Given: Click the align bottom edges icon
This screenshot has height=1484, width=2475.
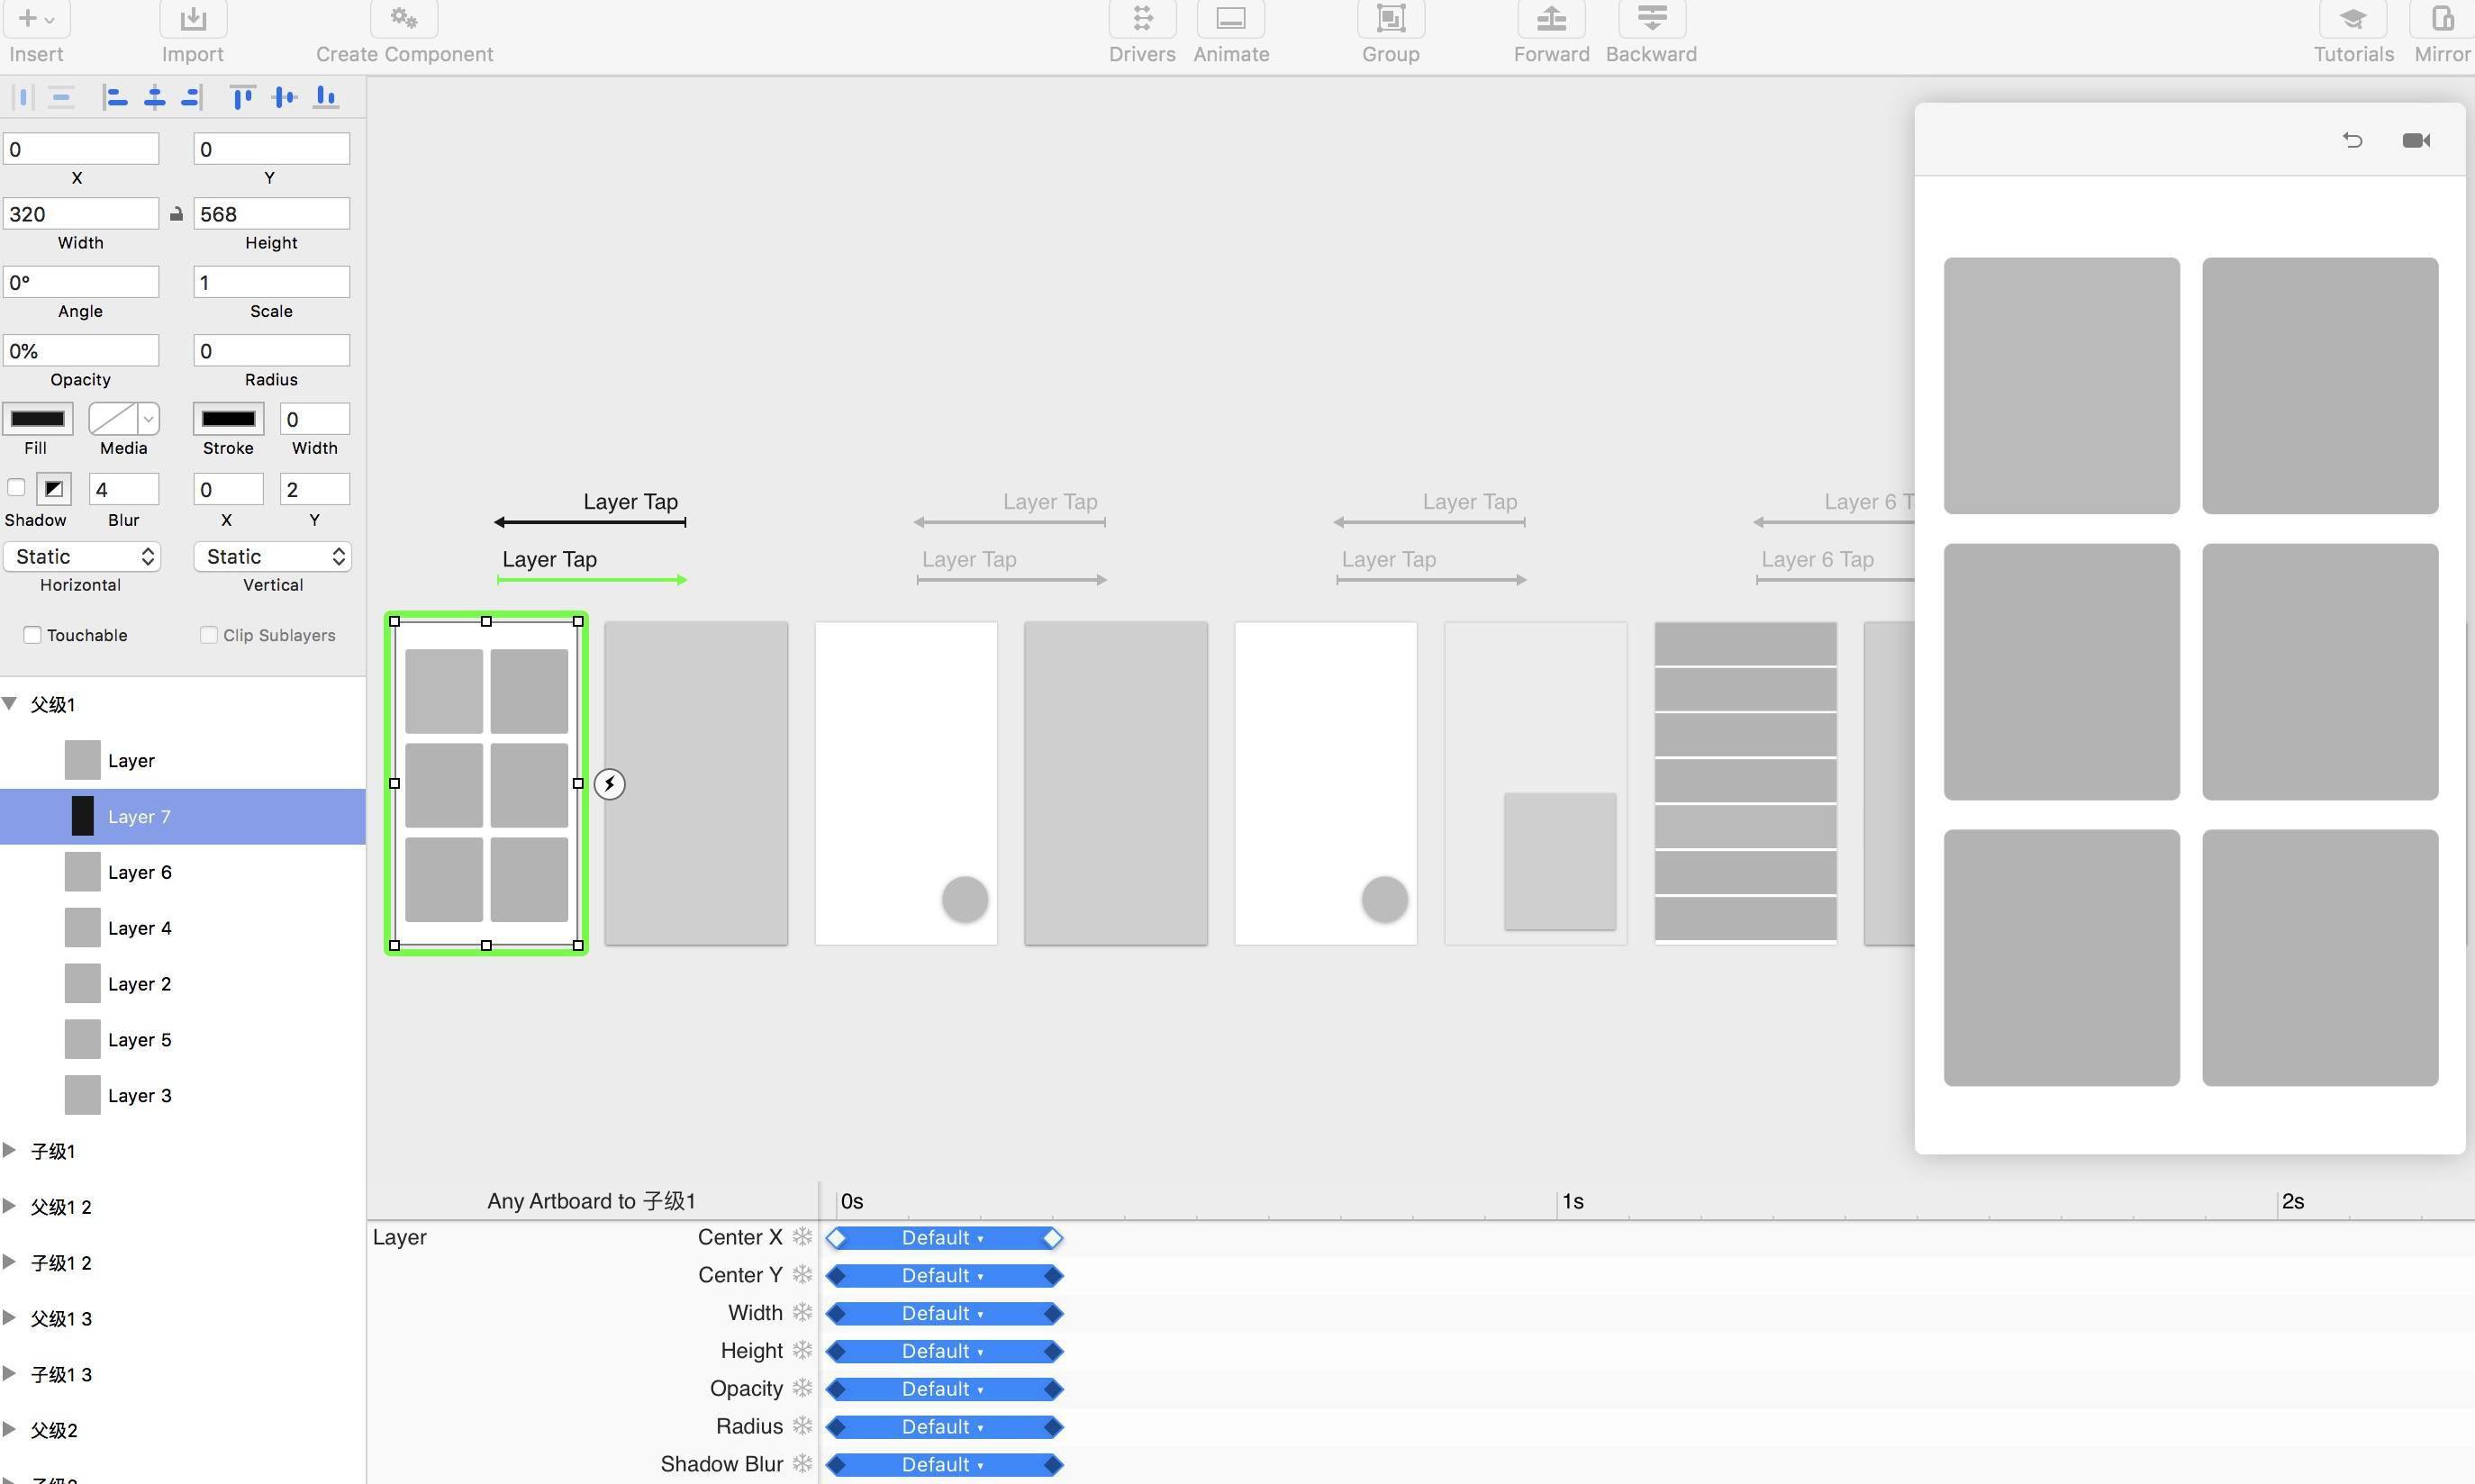Looking at the screenshot, I should point(326,97).
